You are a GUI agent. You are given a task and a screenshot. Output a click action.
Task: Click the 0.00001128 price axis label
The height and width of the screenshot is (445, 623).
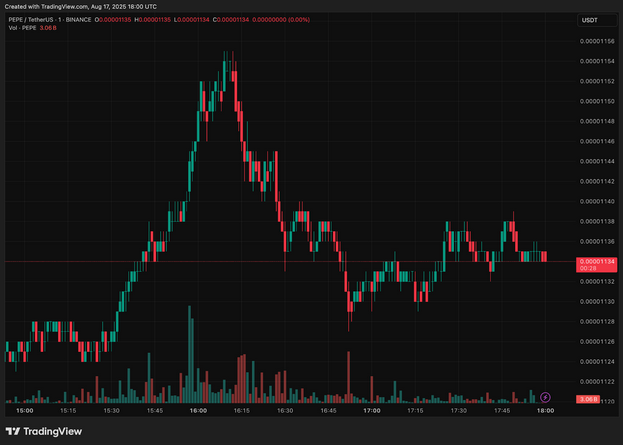(597, 321)
